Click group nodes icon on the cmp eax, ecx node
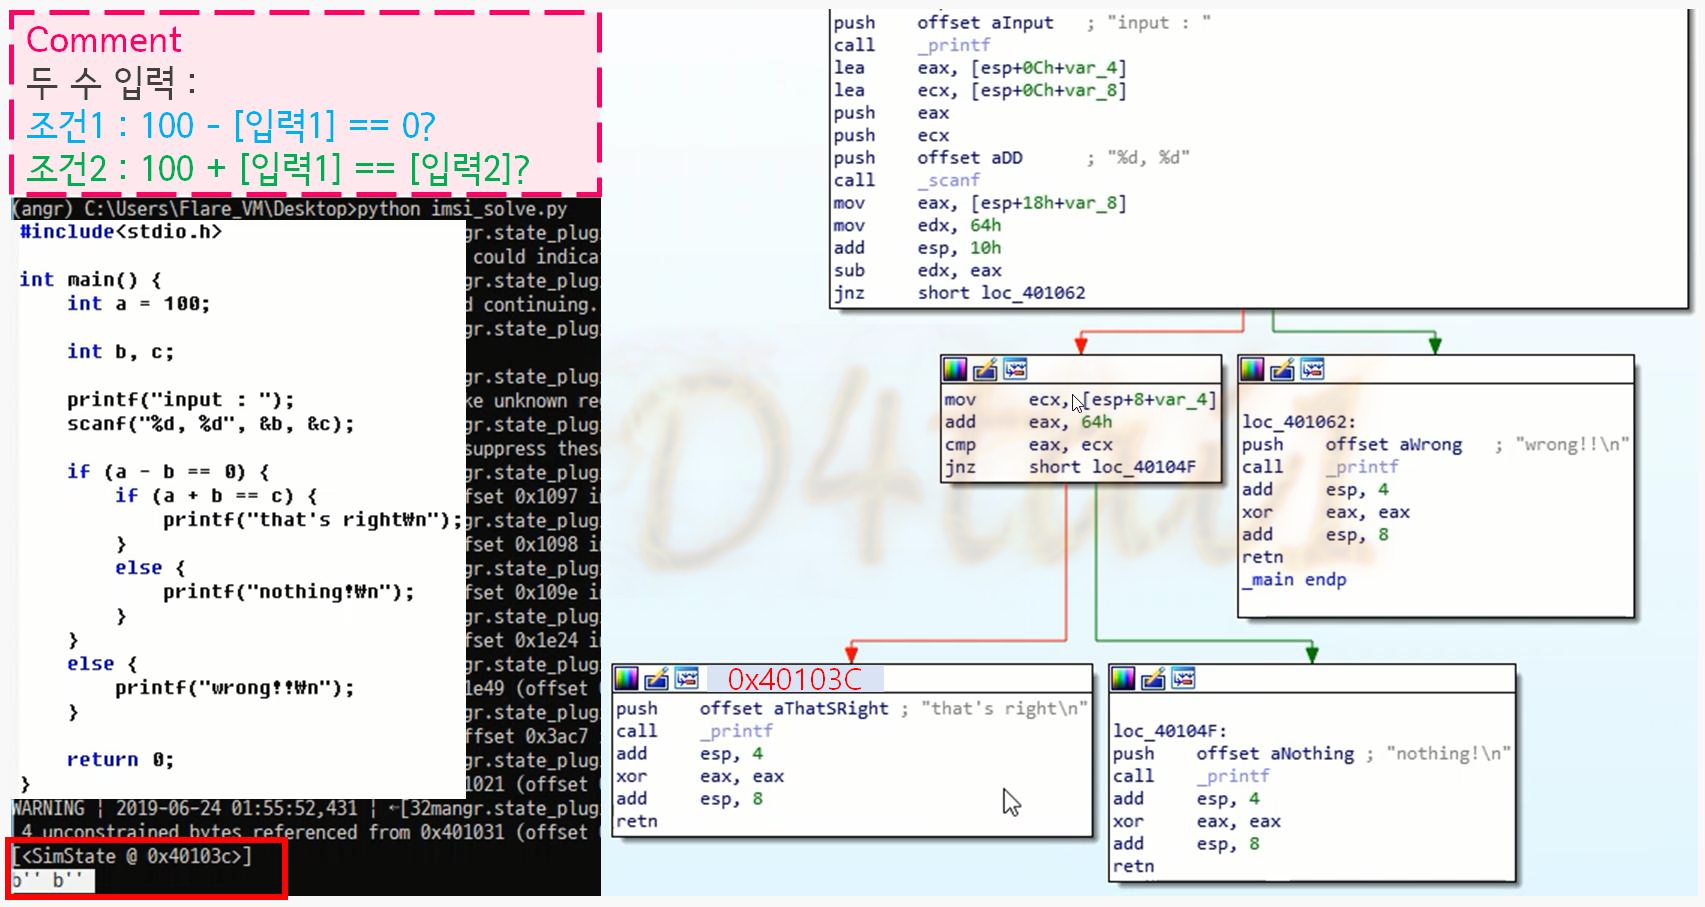Screen dimensions: 1705x907 tap(1016, 370)
